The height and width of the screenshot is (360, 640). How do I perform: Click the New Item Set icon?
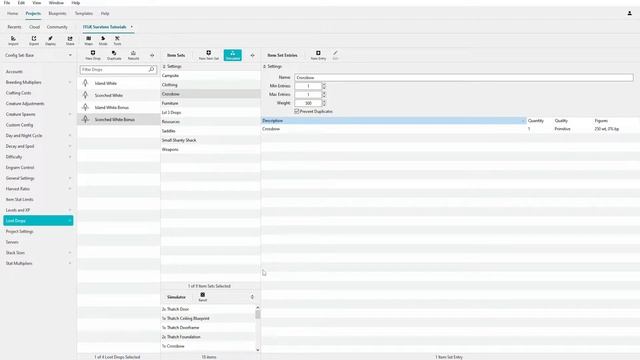click(209, 55)
